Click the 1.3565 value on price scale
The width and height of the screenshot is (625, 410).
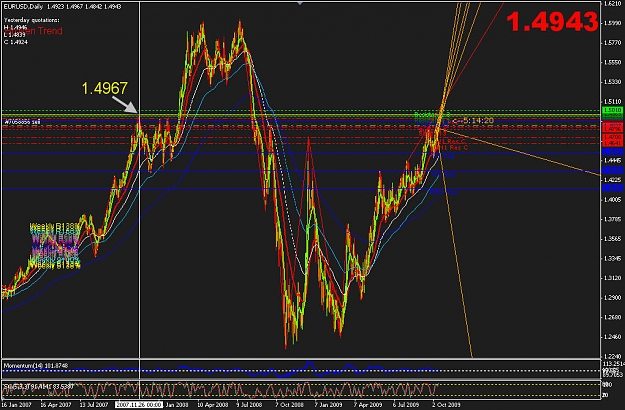(613, 239)
